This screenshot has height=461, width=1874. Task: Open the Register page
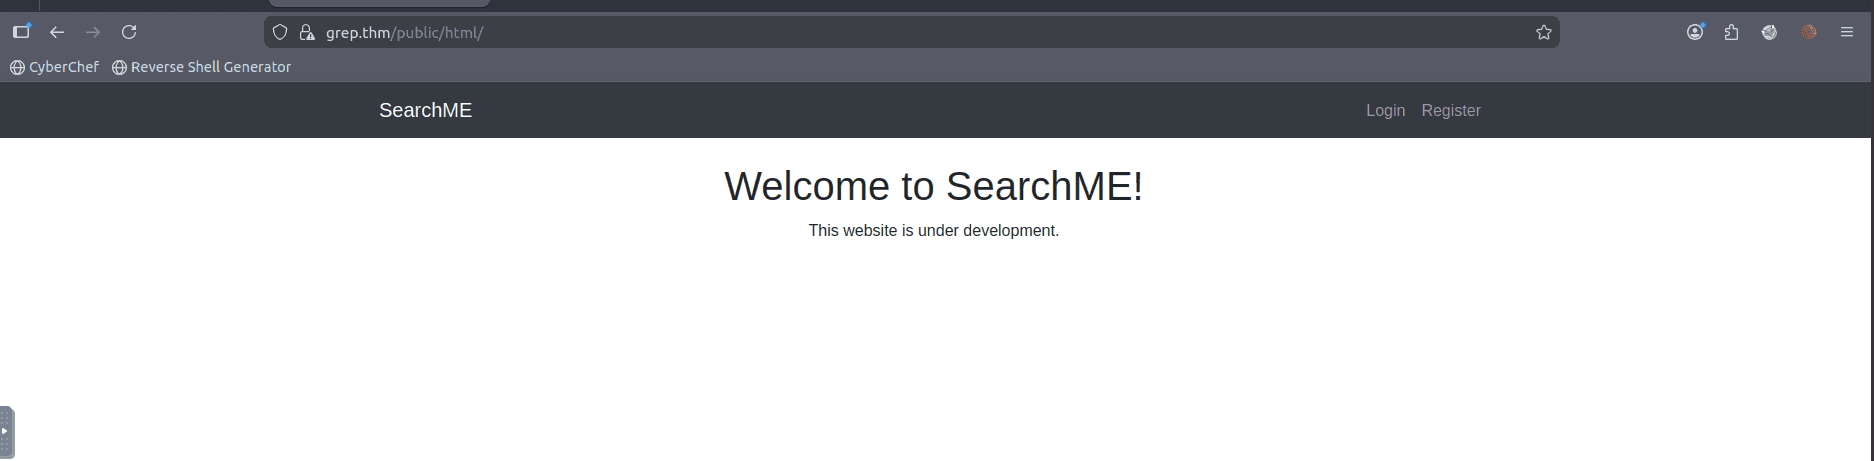(x=1450, y=110)
